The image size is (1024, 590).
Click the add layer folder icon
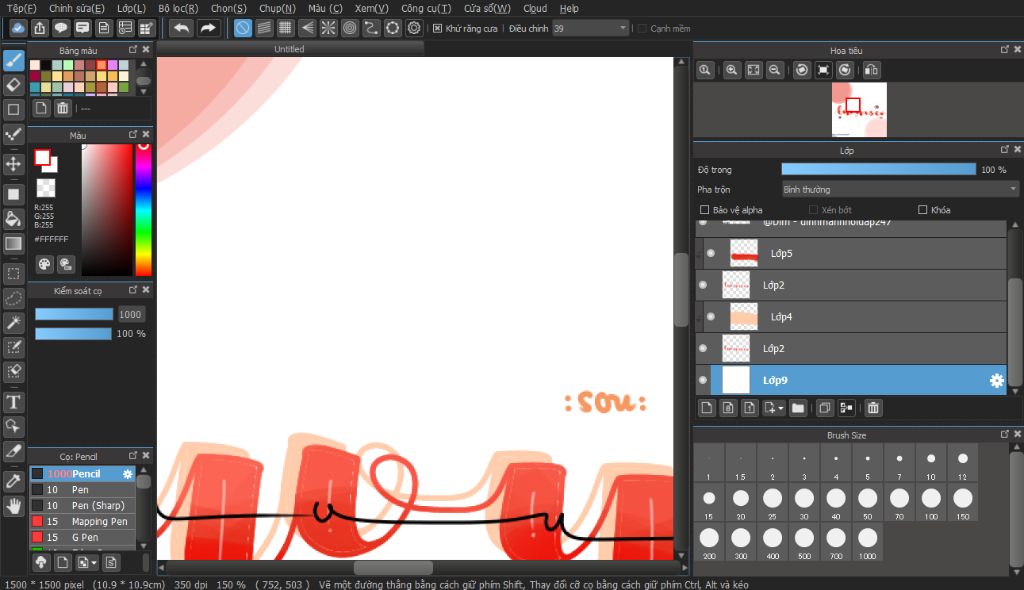pos(798,408)
